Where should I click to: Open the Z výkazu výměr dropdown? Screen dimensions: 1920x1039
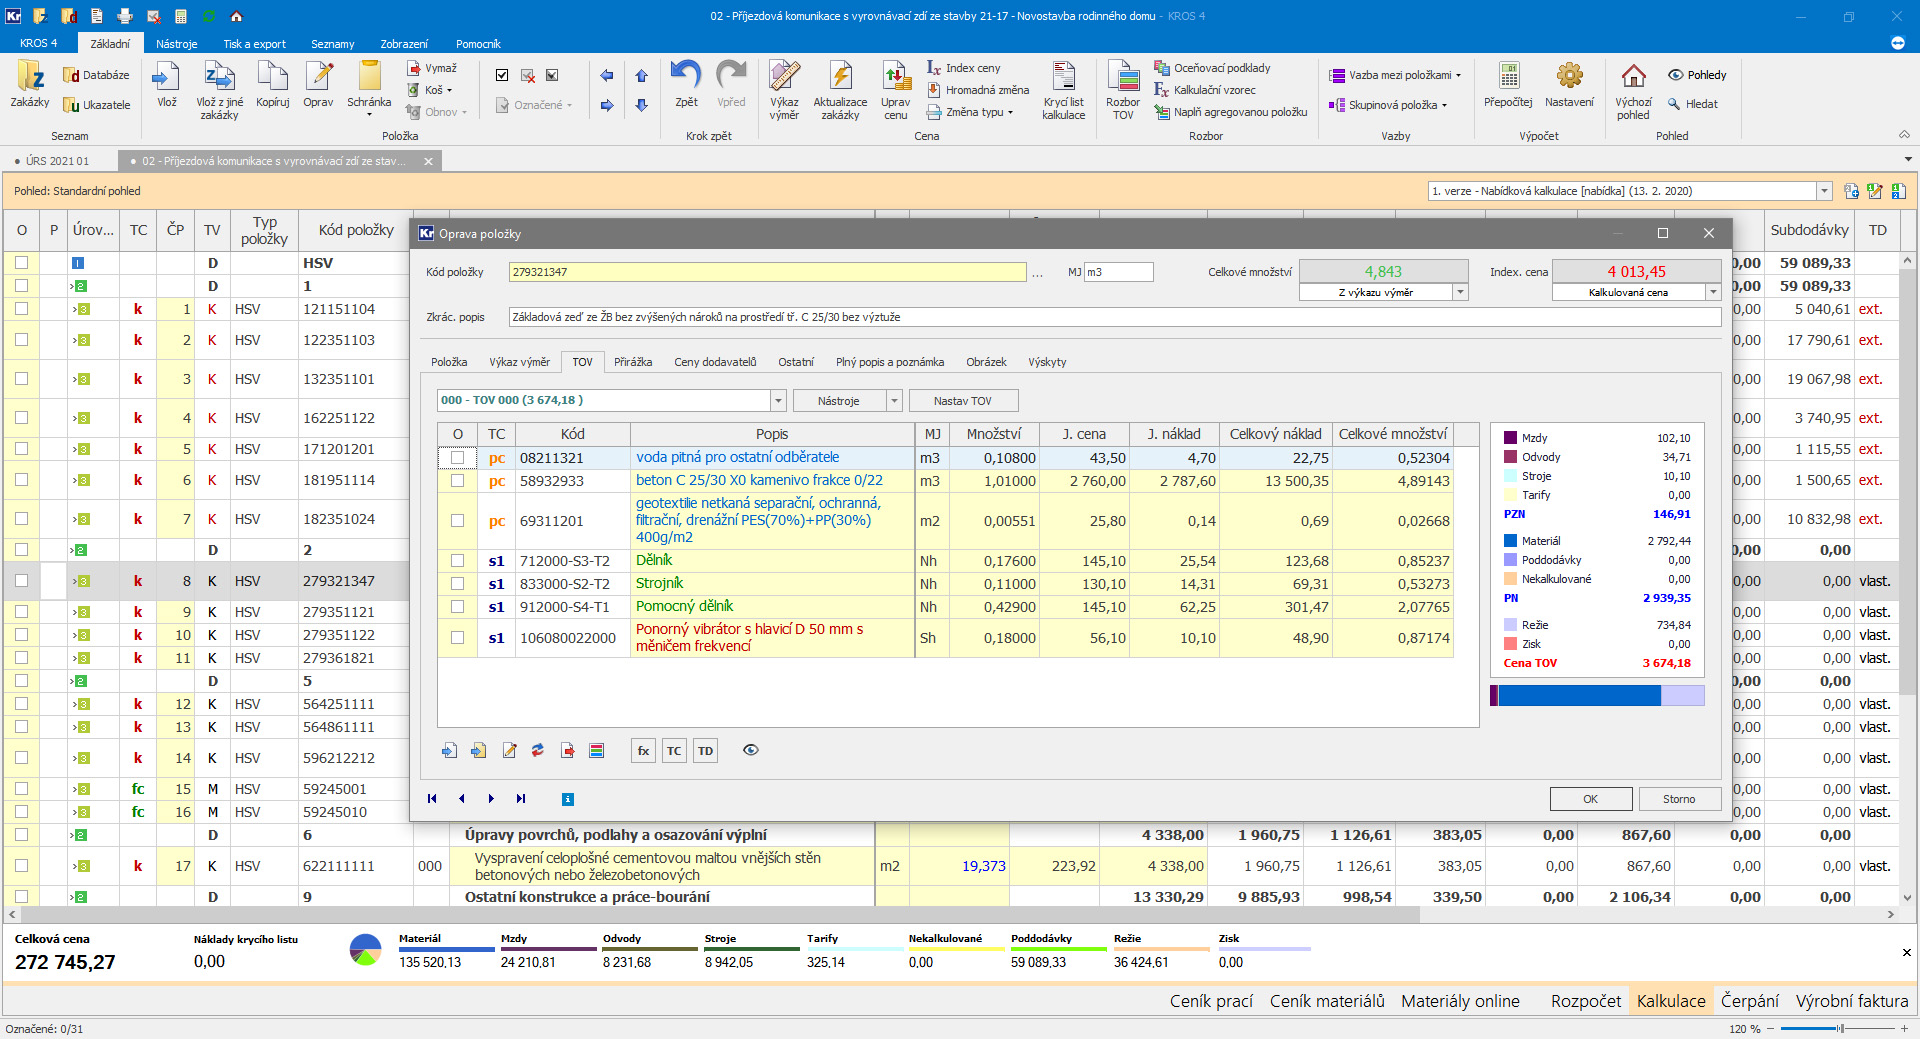coord(1460,293)
